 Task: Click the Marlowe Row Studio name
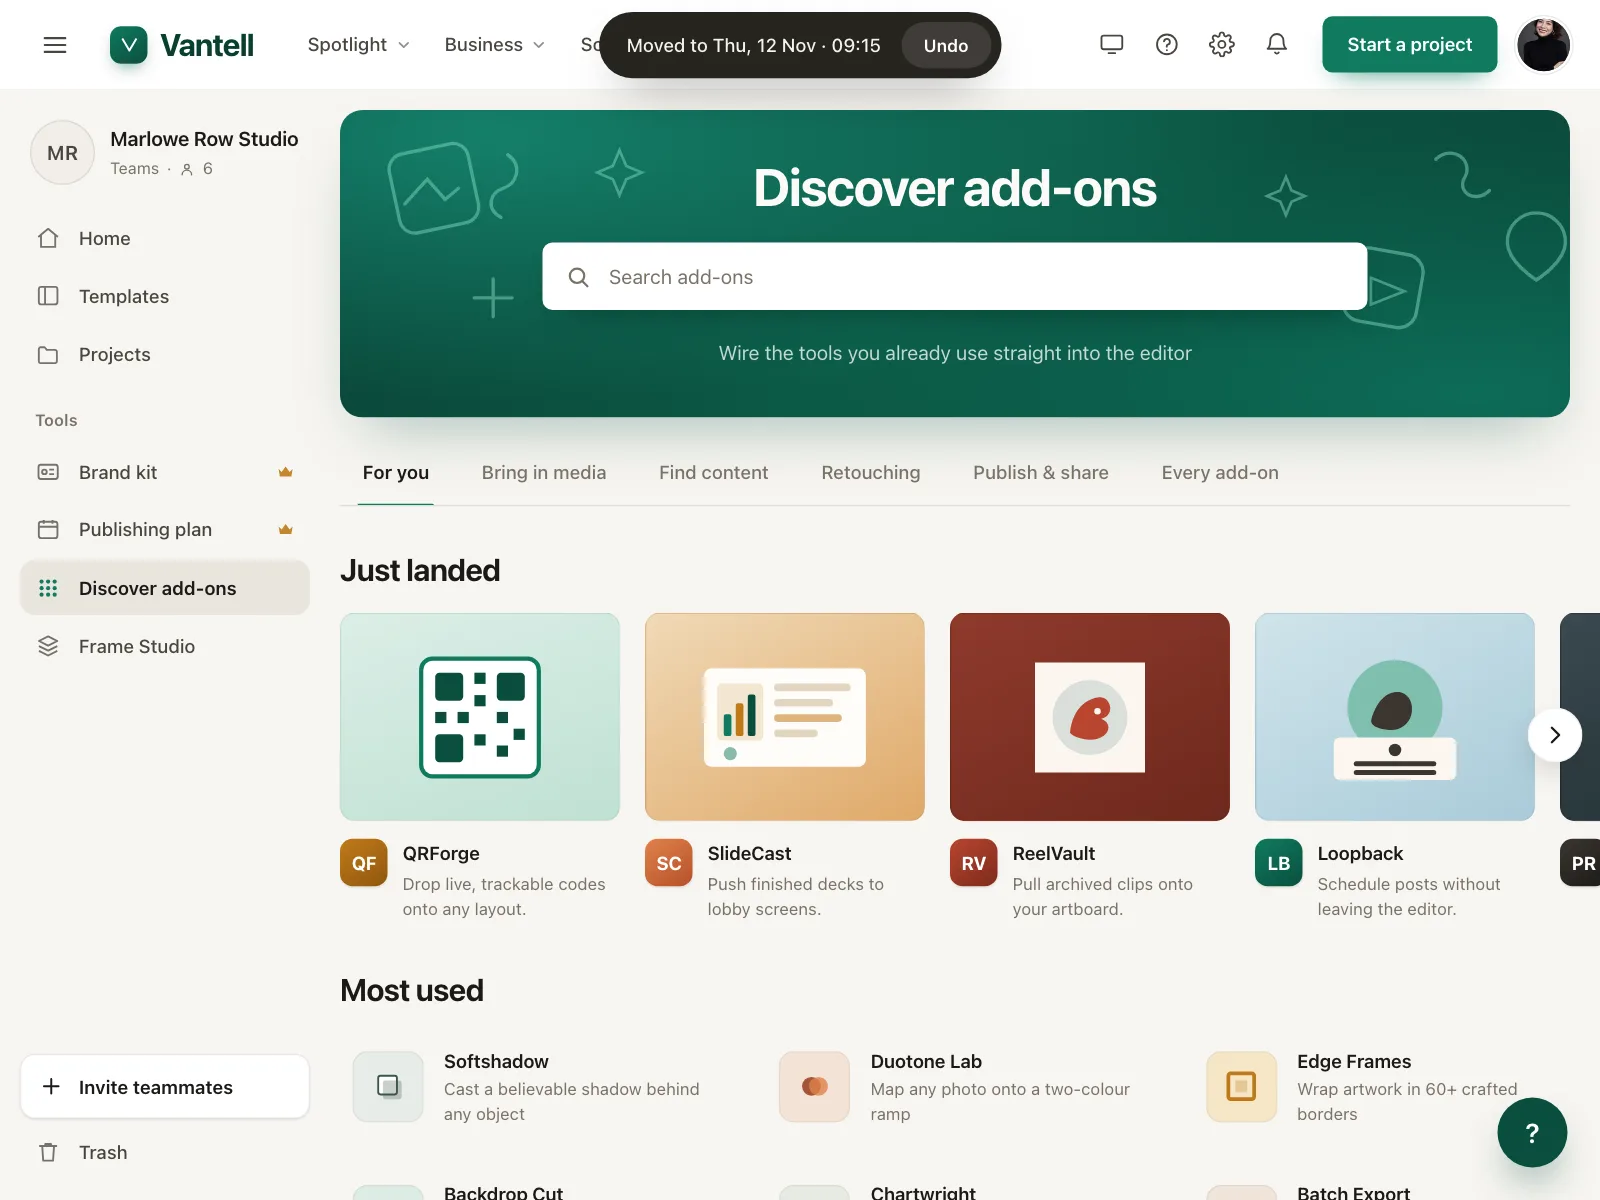tap(204, 139)
